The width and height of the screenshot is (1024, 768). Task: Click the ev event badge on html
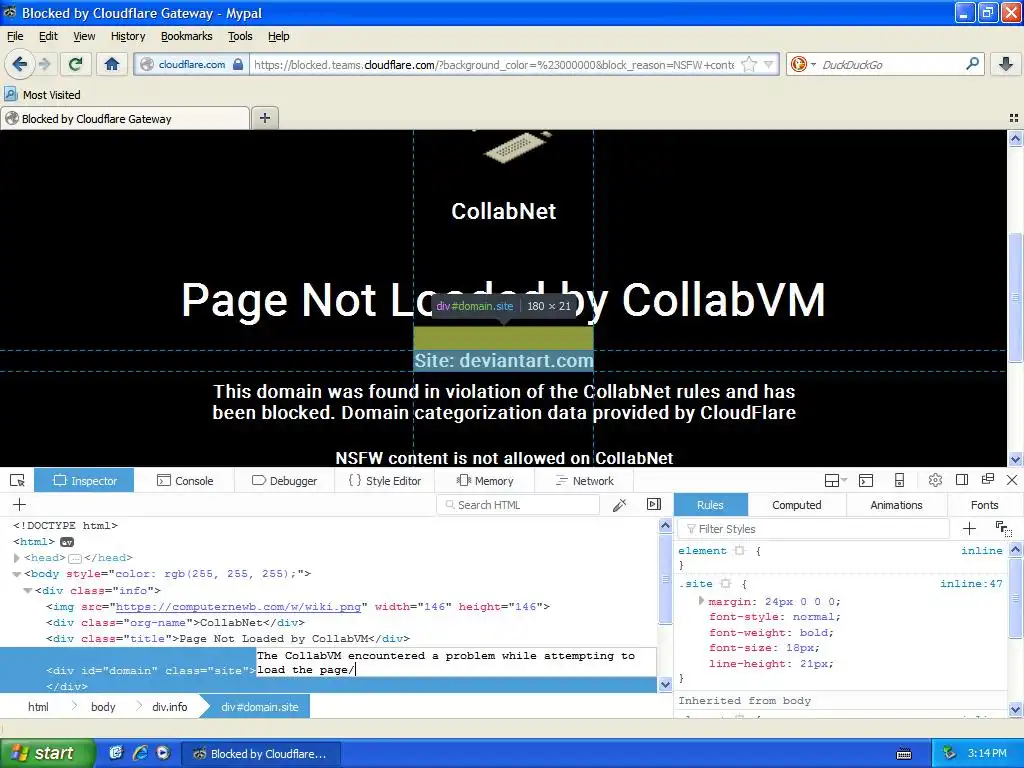pyautogui.click(x=67, y=542)
